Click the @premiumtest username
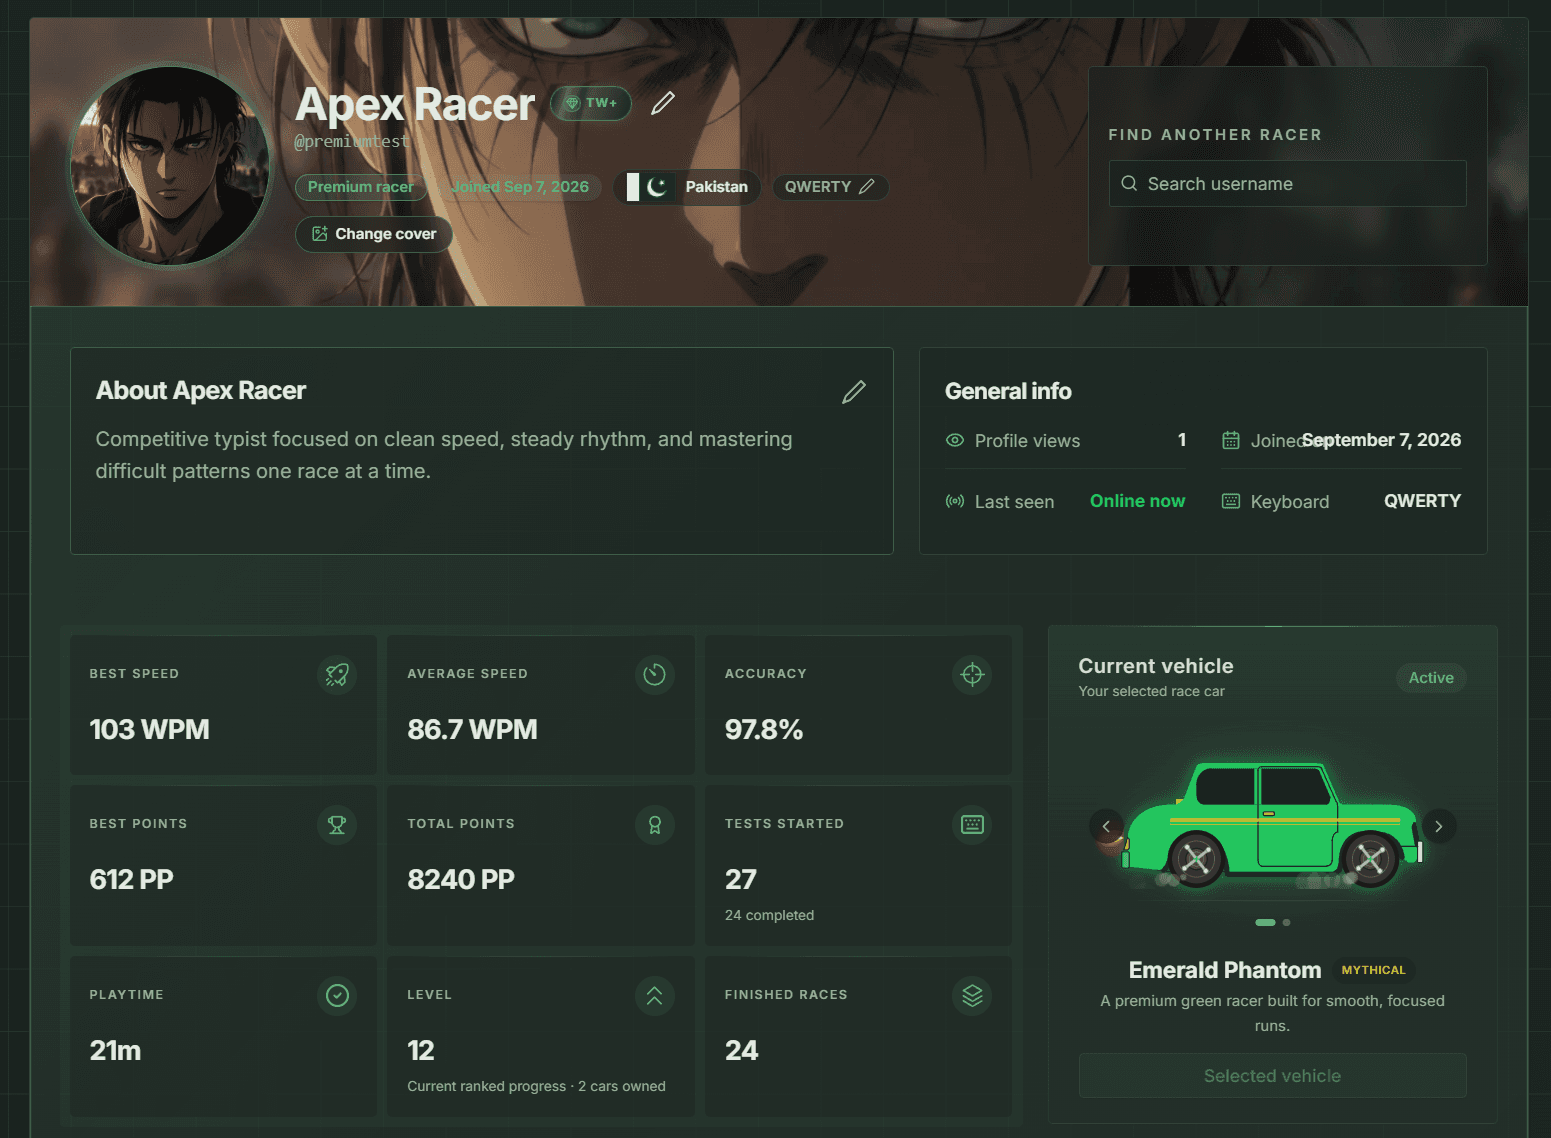This screenshot has height=1138, width=1551. 352,142
